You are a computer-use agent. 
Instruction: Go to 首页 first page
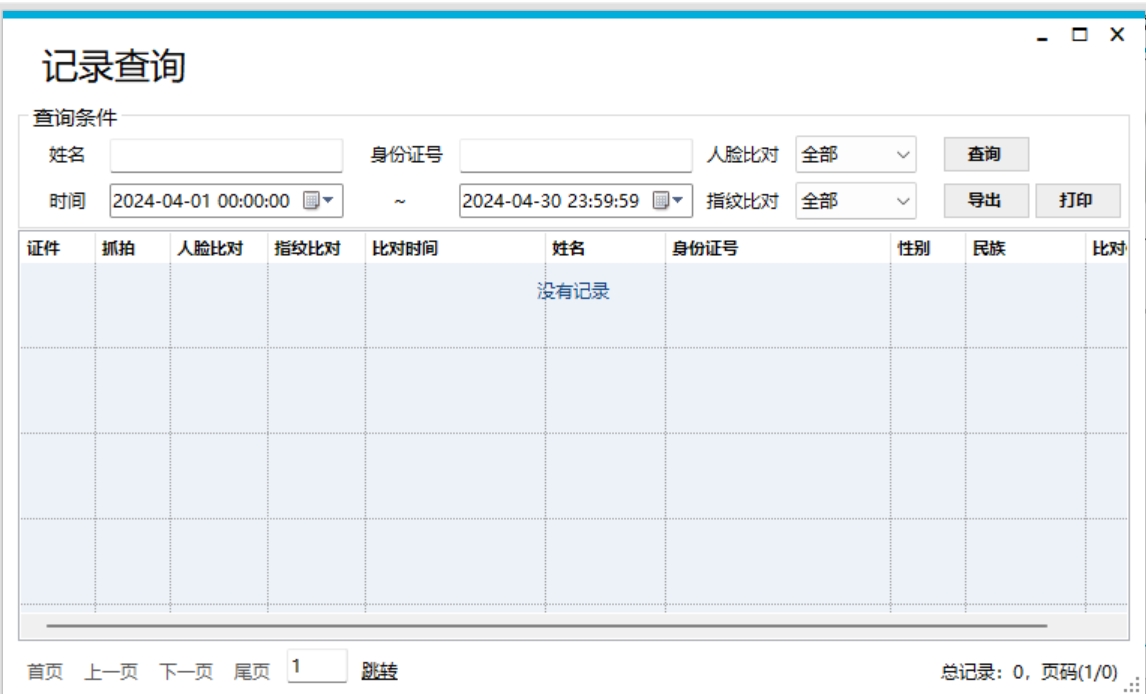click(44, 672)
